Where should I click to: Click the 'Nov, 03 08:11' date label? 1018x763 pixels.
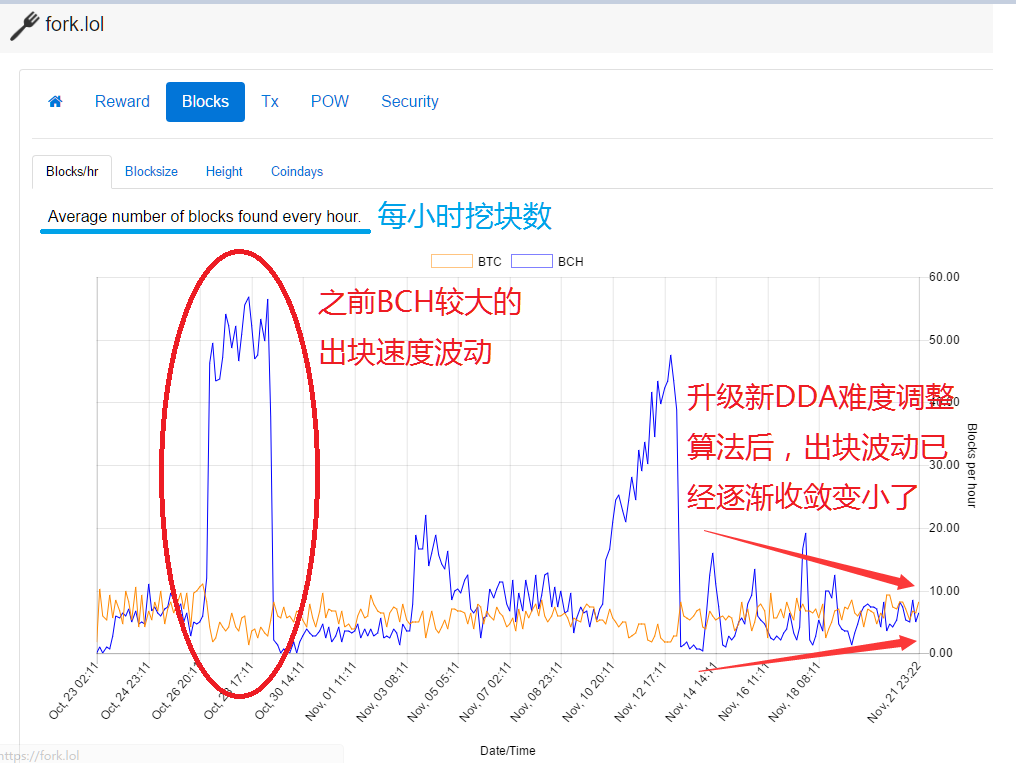382,692
